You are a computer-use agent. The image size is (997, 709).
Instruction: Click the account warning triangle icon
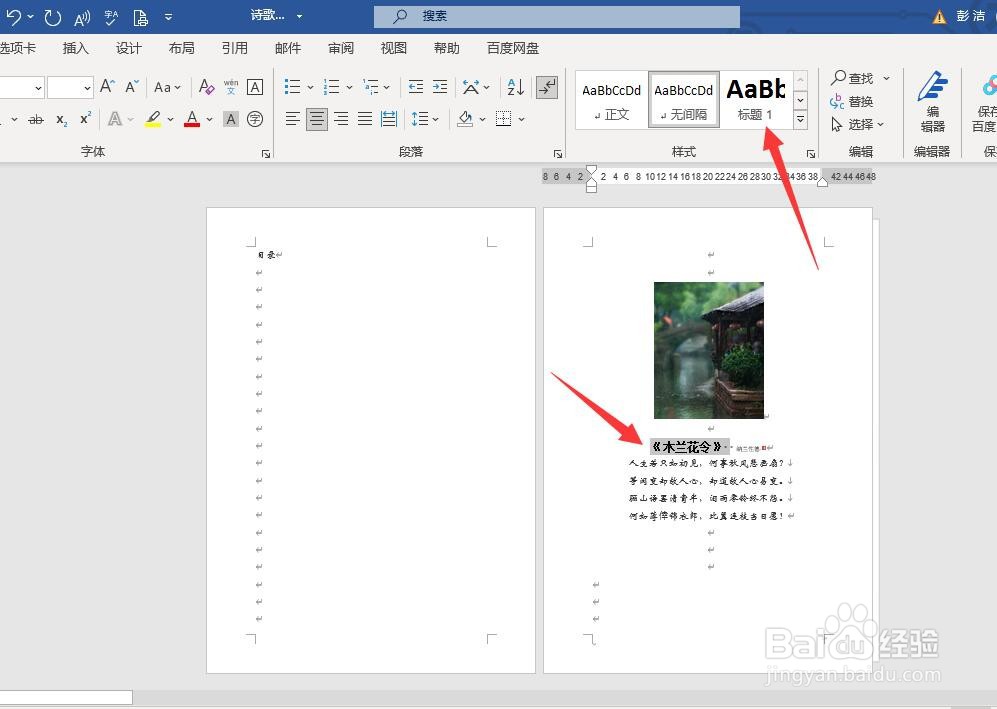(939, 17)
